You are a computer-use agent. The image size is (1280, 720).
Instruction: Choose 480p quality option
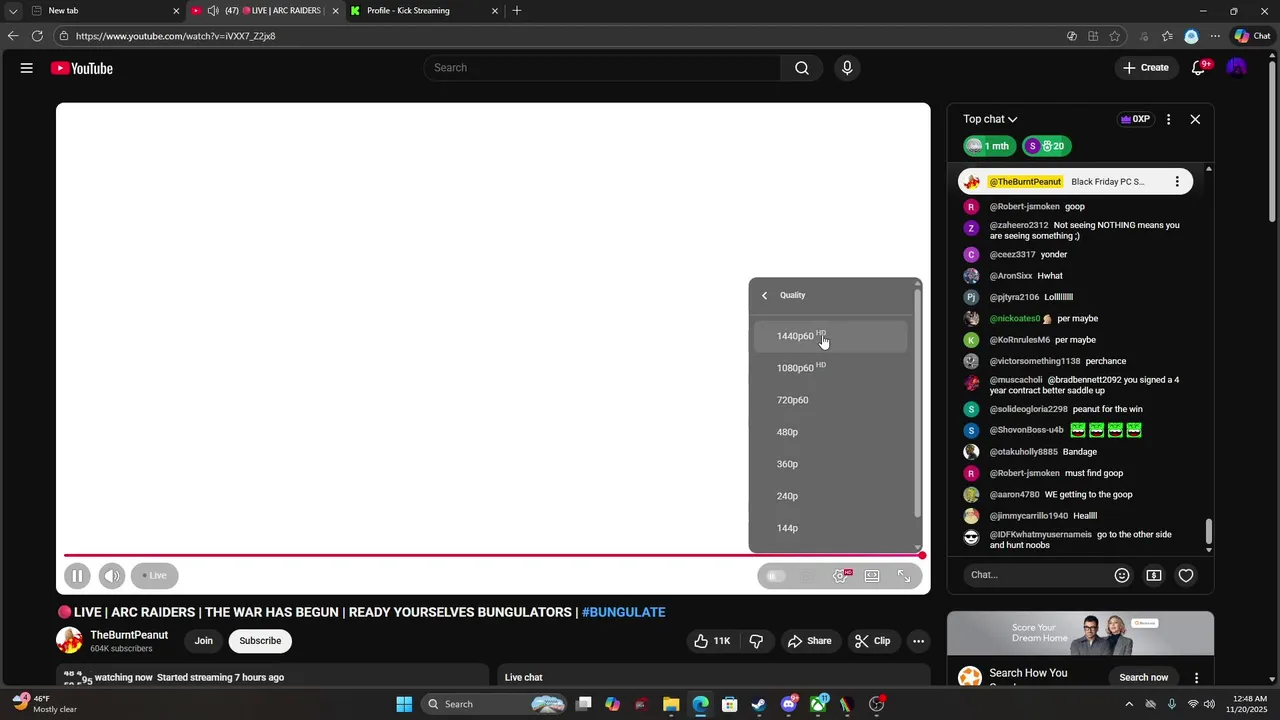pyautogui.click(x=831, y=432)
